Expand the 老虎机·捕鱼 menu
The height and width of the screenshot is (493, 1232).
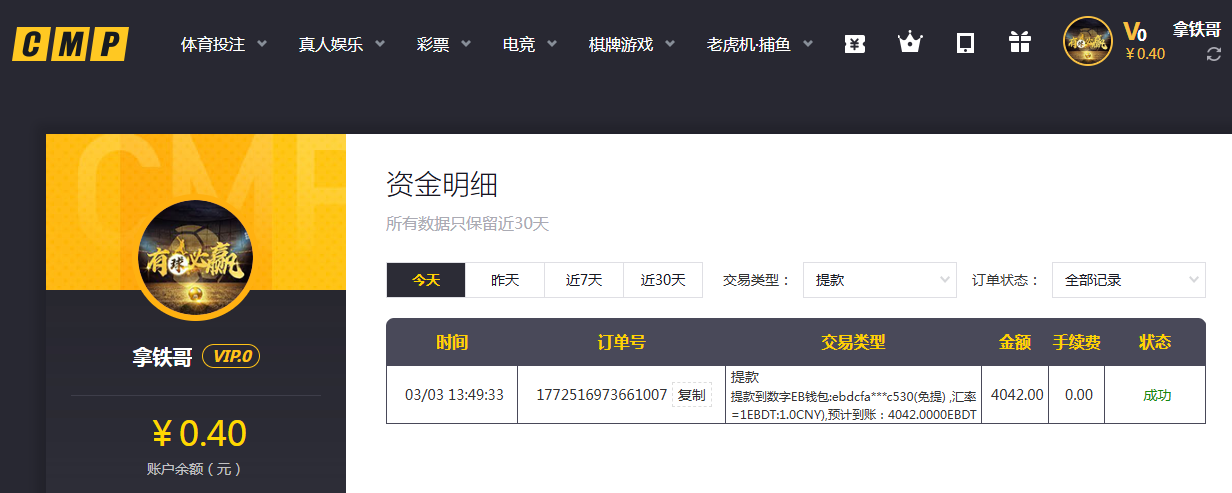pos(748,44)
